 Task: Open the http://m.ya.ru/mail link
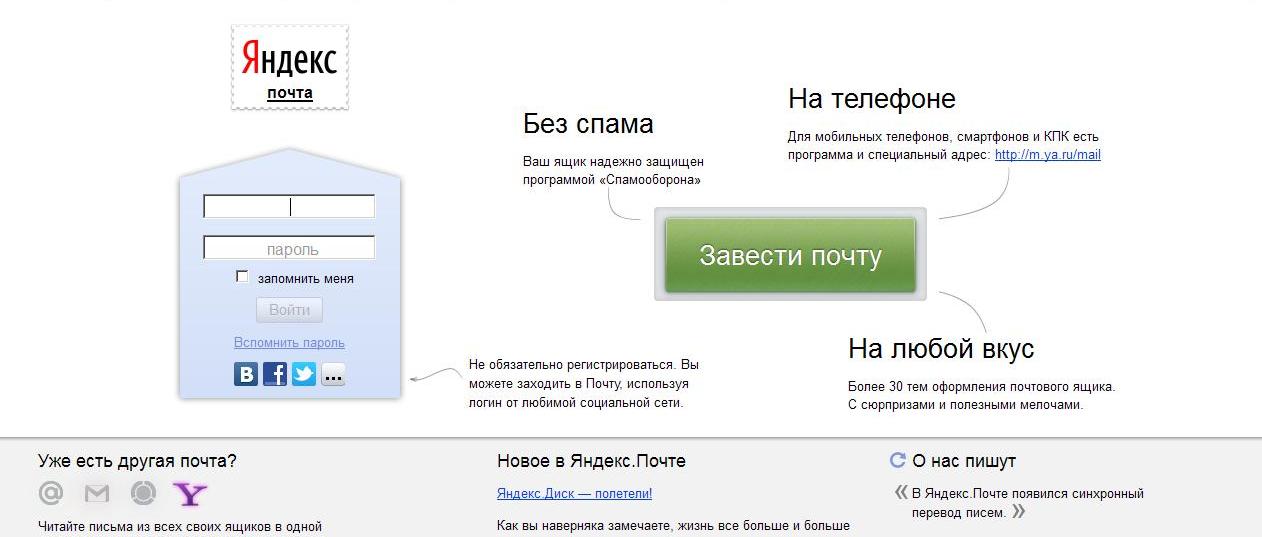tap(1048, 155)
